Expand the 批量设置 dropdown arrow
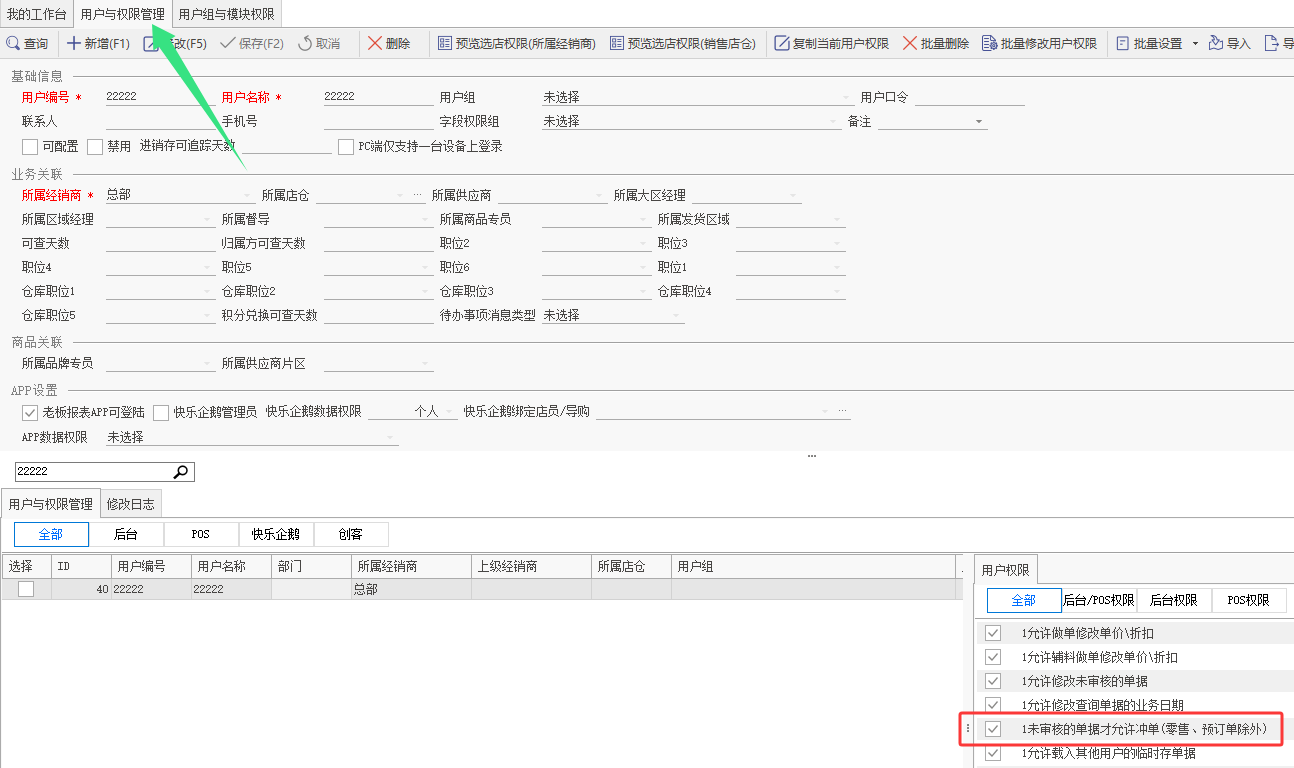The height and width of the screenshot is (768, 1294). pos(1195,44)
